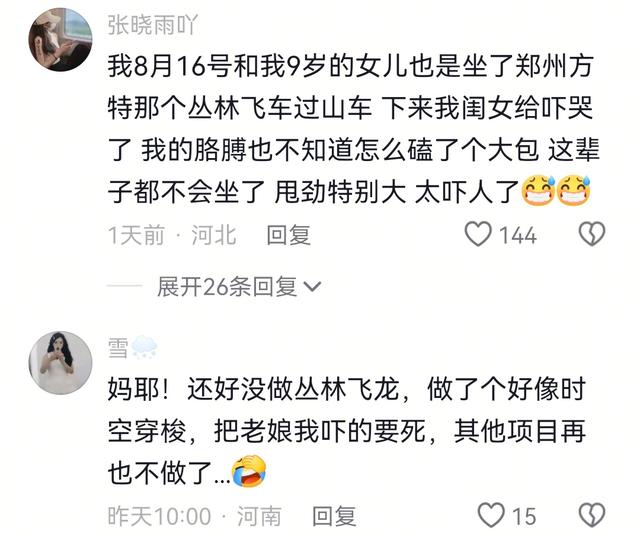Open the username 雪

pyautogui.click(x=118, y=348)
